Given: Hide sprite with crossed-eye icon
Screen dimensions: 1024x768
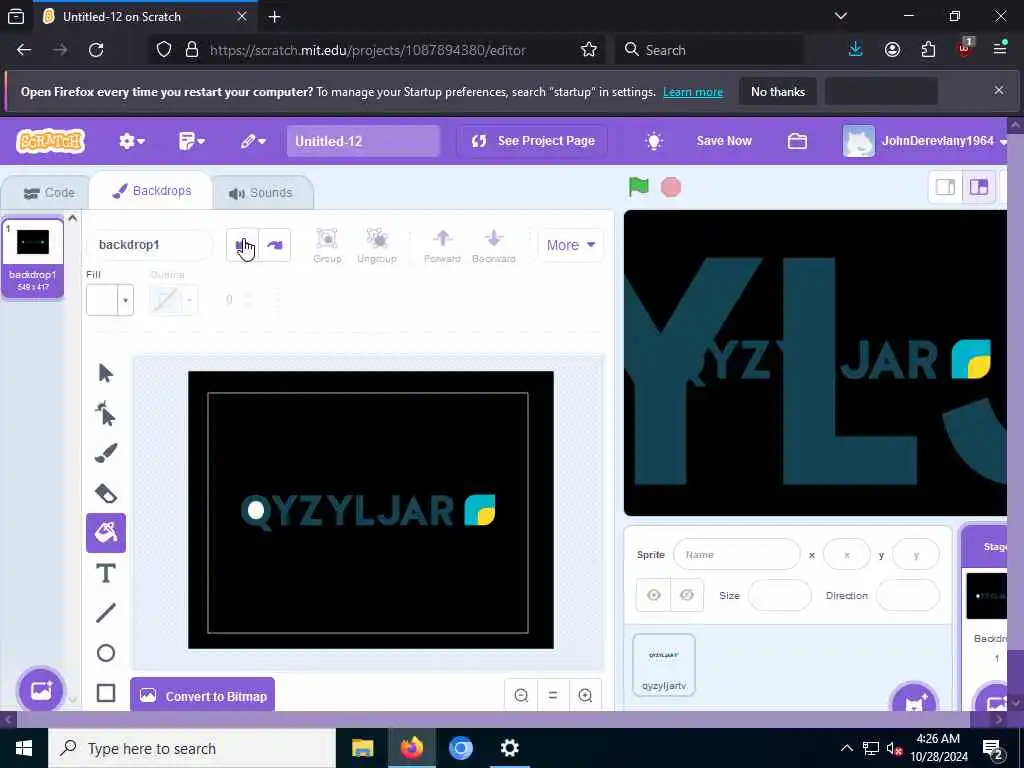Looking at the screenshot, I should point(687,595).
